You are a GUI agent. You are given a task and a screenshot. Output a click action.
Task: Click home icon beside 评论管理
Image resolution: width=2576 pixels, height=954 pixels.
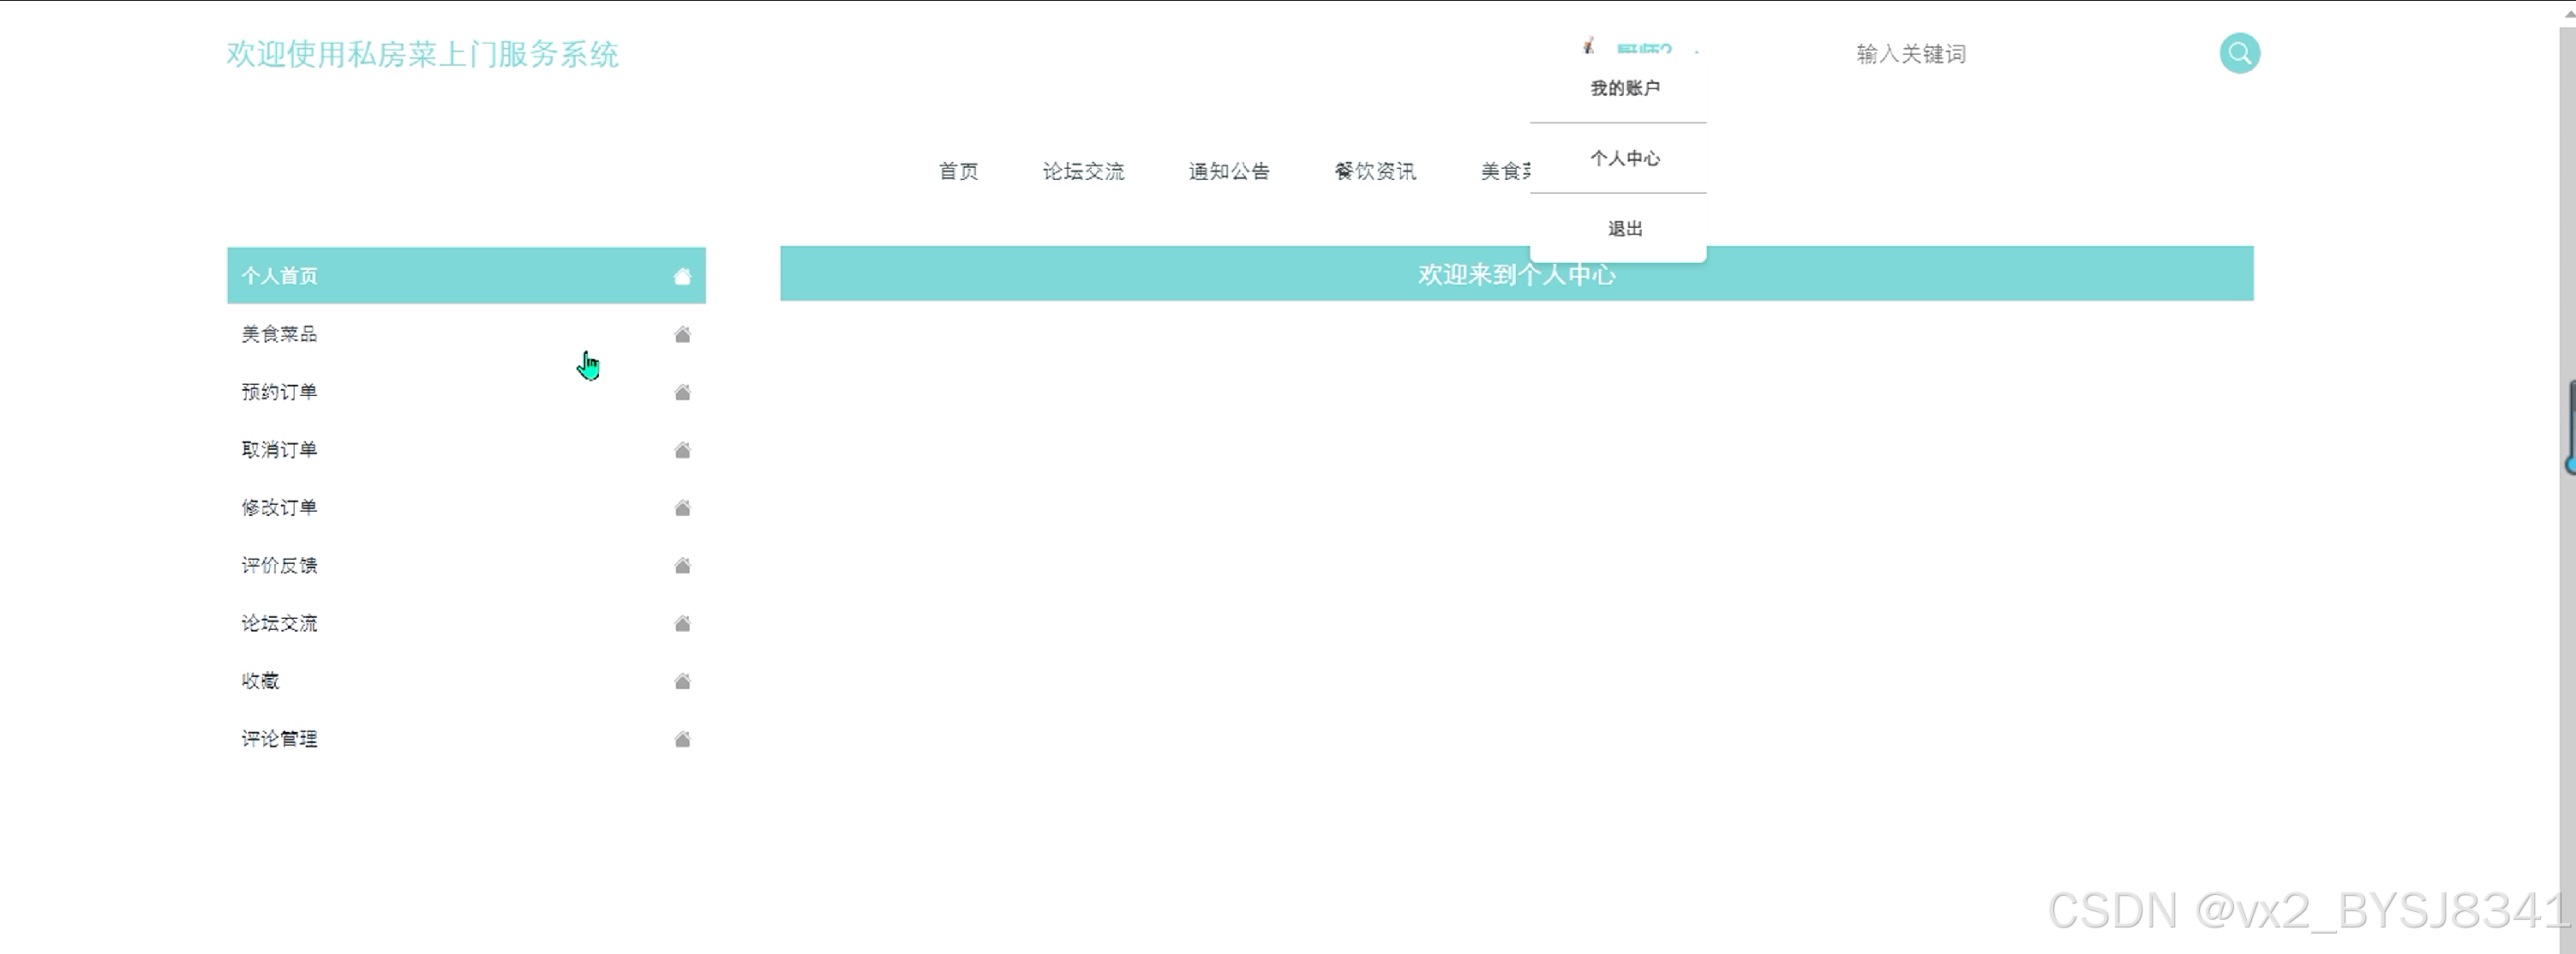coord(682,740)
